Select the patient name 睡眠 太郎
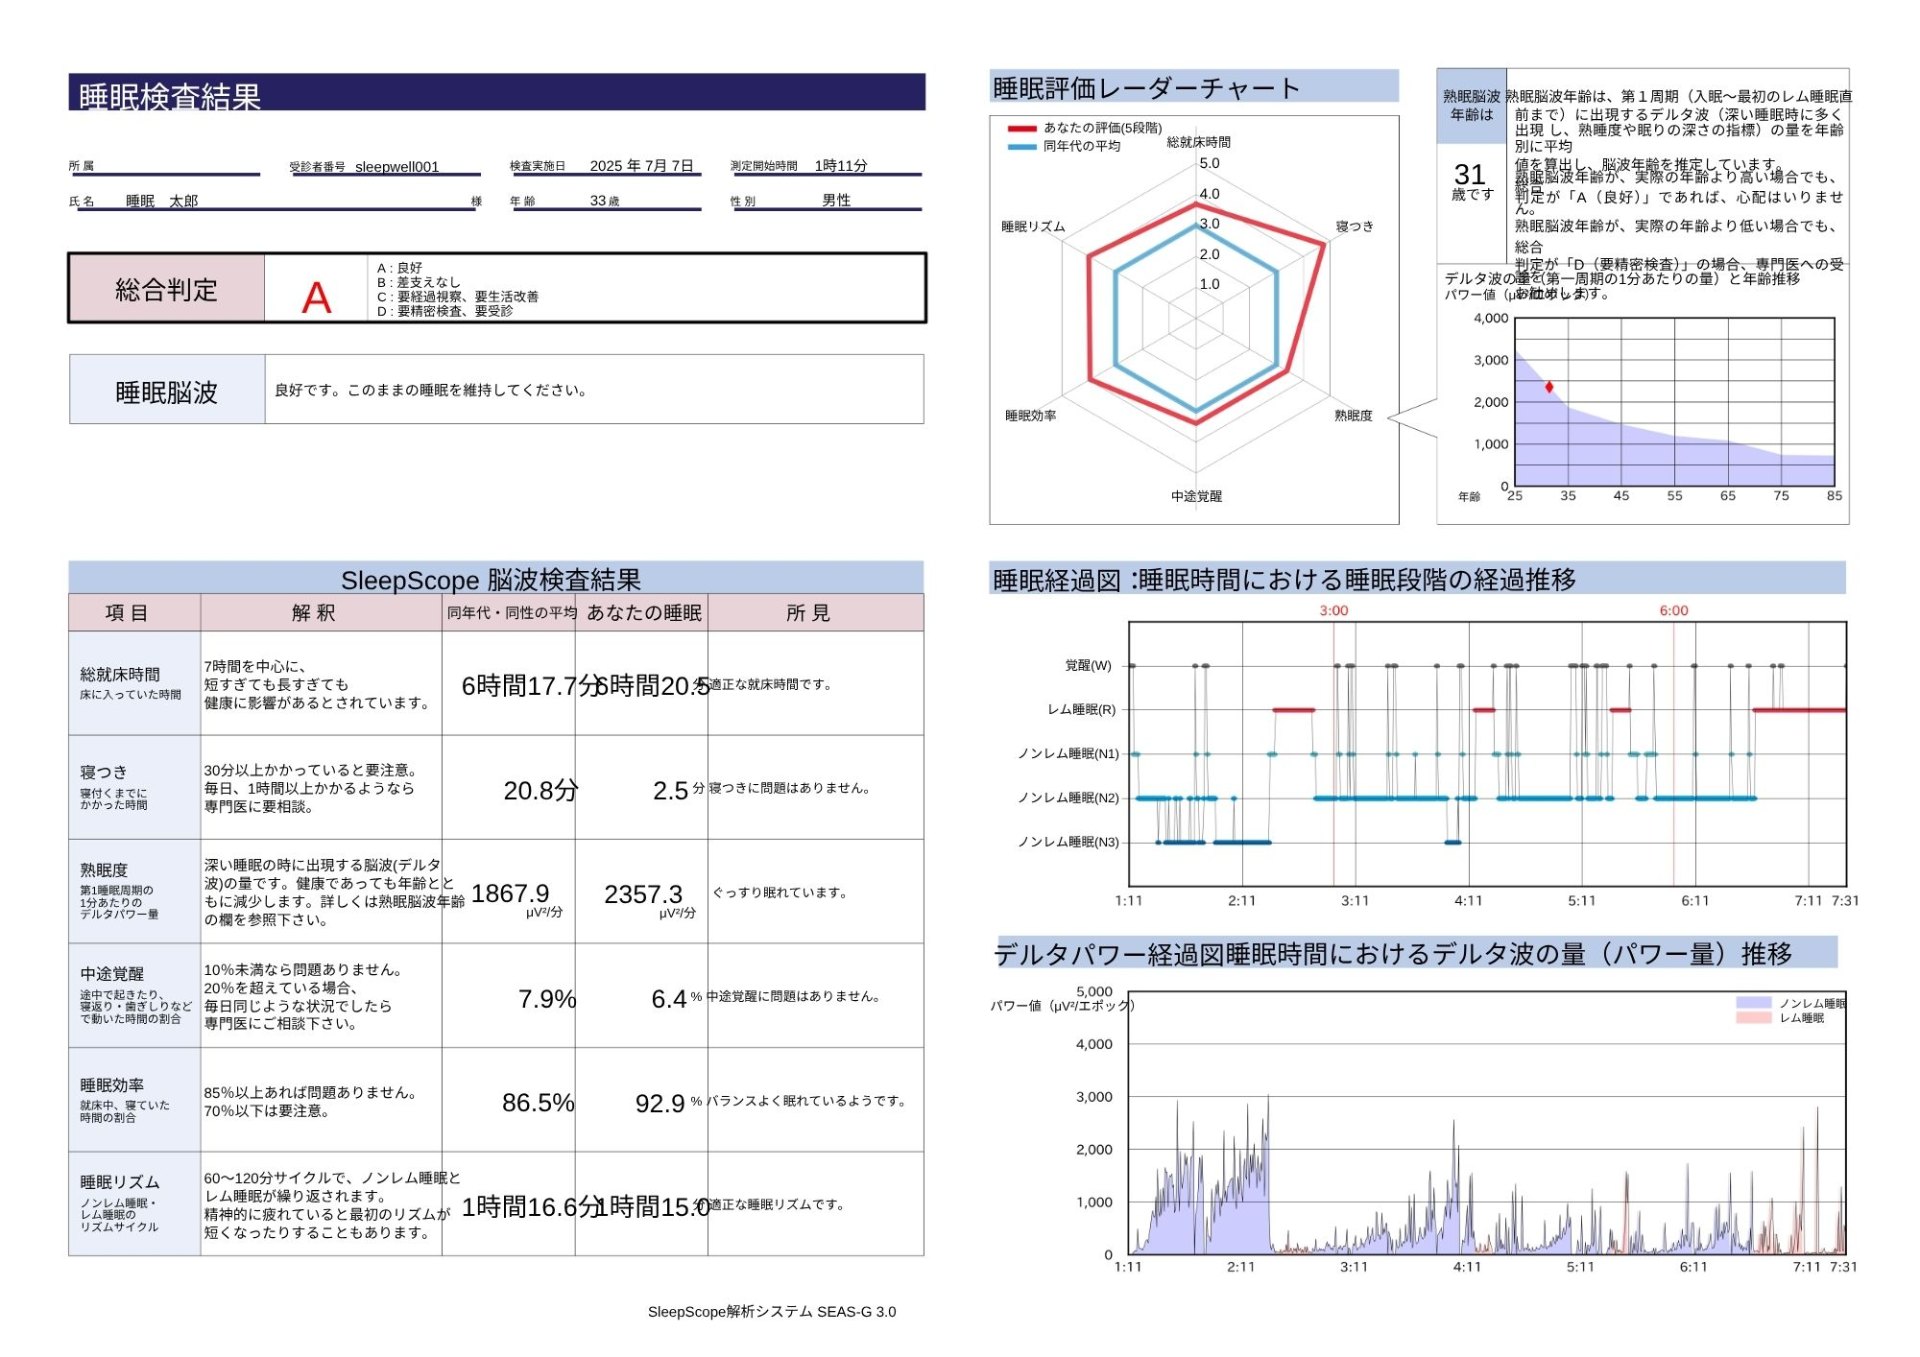Viewport: 1920px width, 1357px height. (162, 201)
